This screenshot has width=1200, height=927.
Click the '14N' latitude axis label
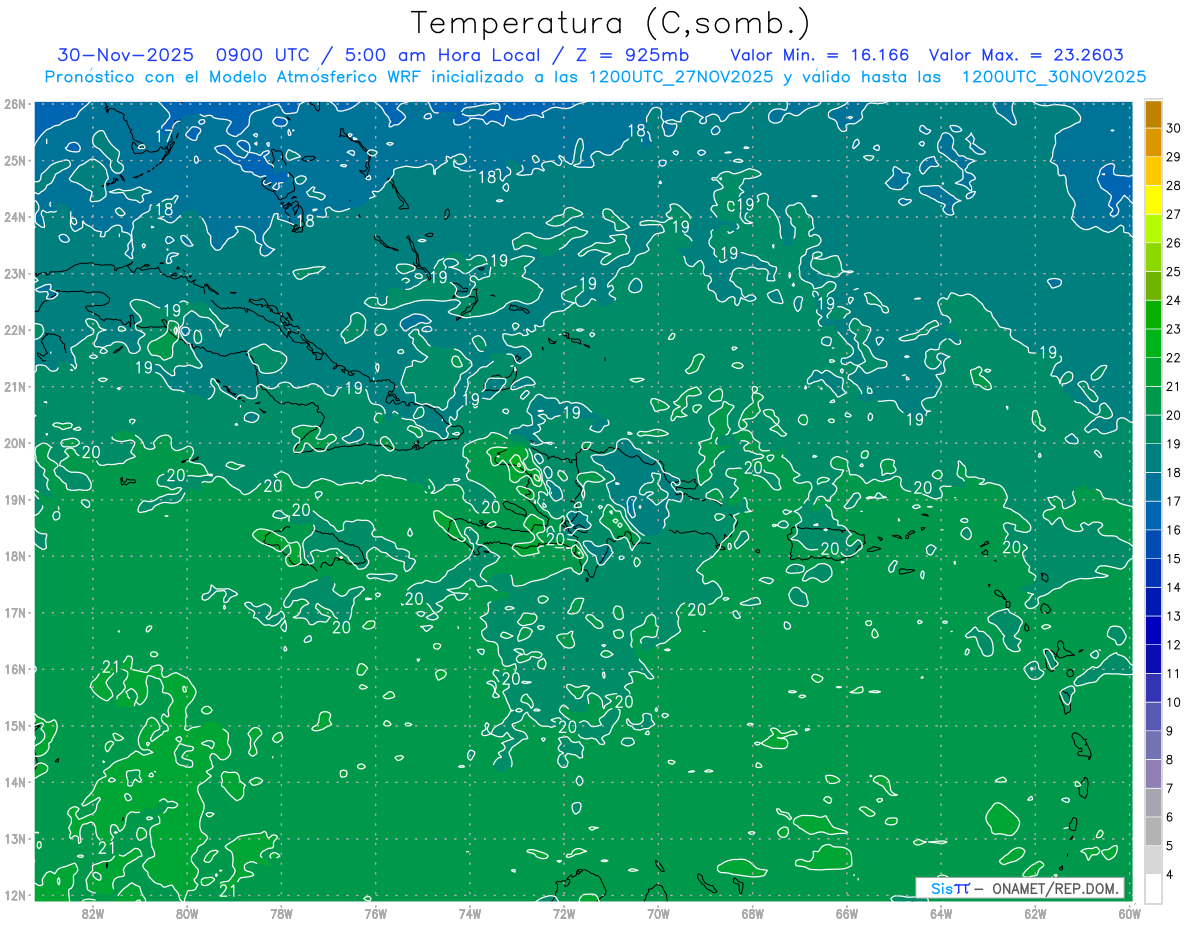[x=15, y=782]
